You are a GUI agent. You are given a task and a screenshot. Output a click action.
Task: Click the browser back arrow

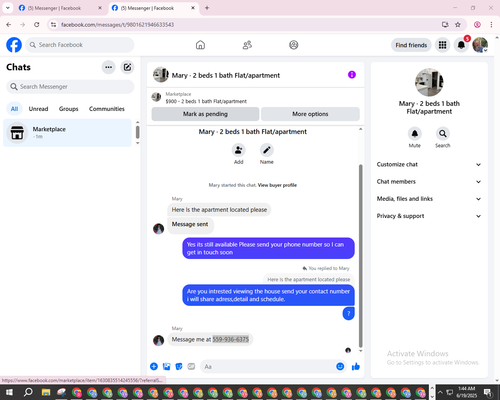(9, 24)
